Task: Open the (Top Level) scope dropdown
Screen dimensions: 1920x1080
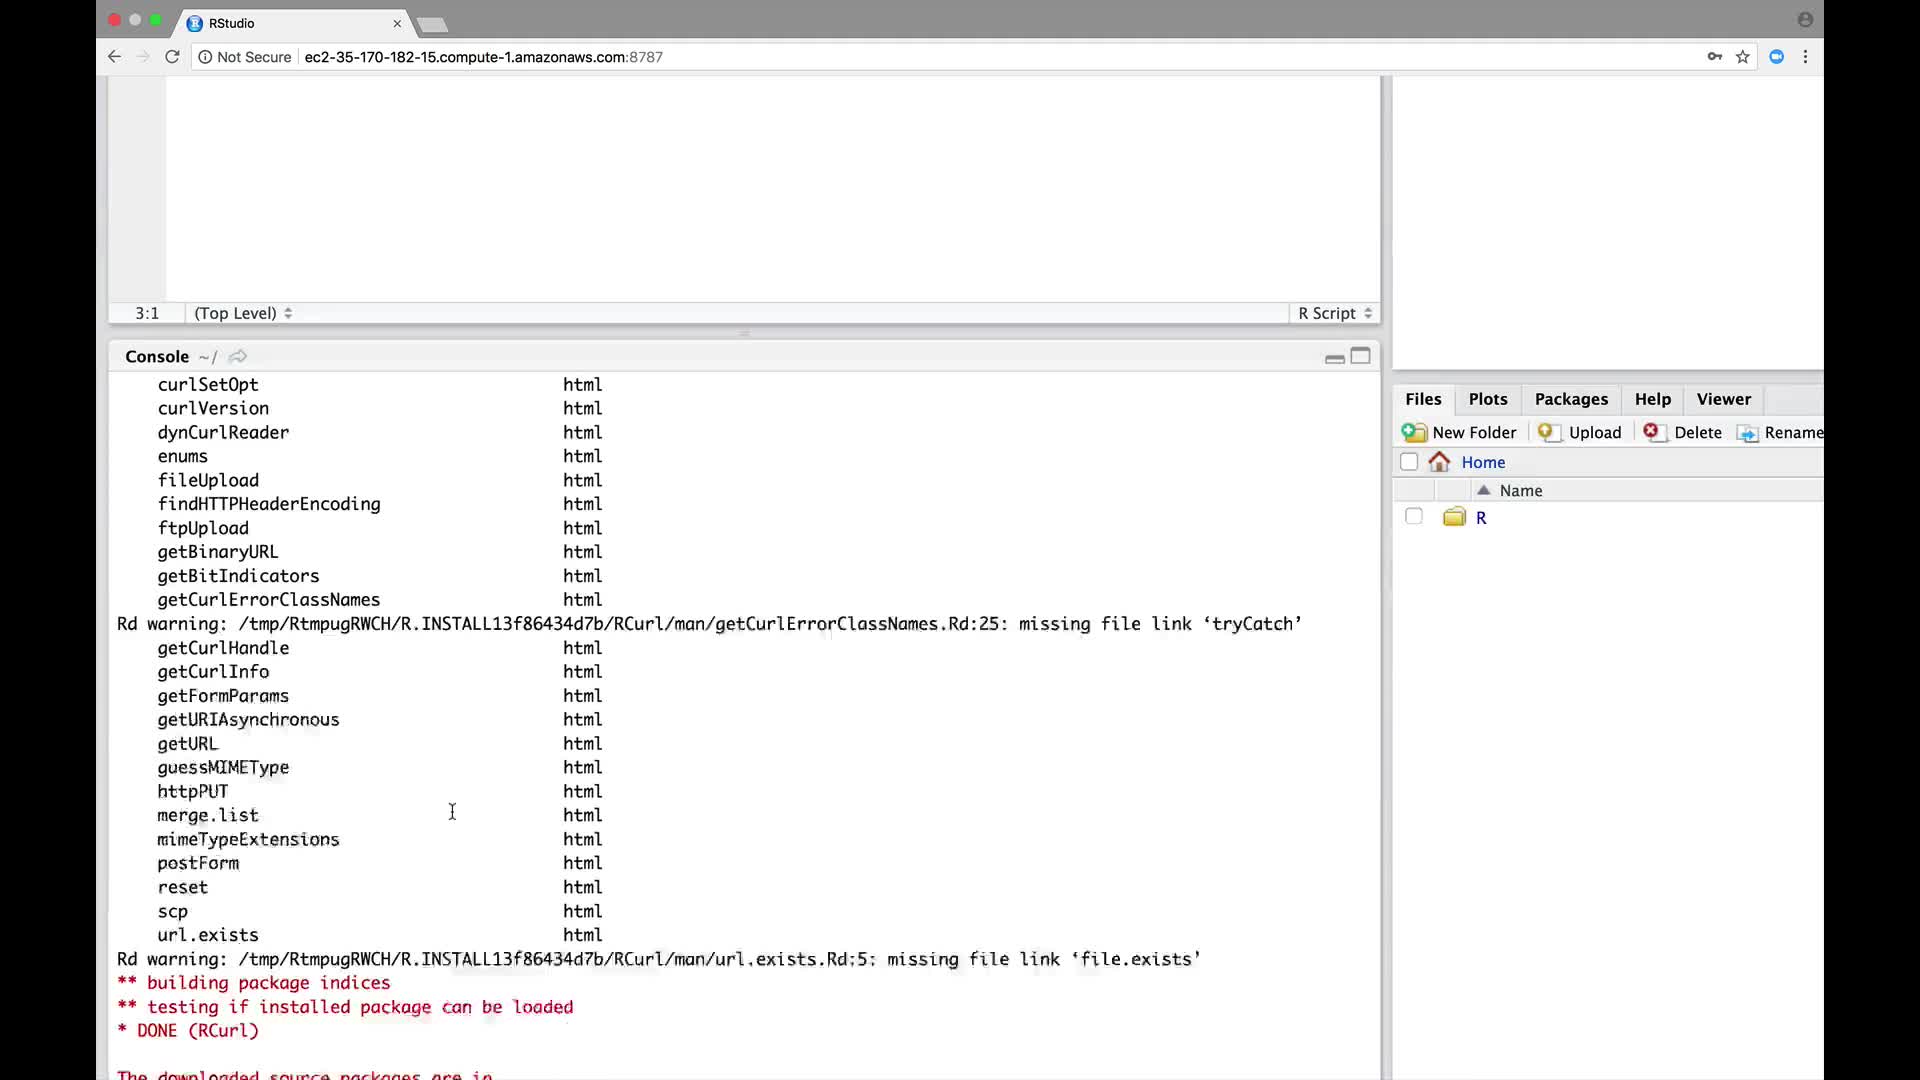Action: 243,313
